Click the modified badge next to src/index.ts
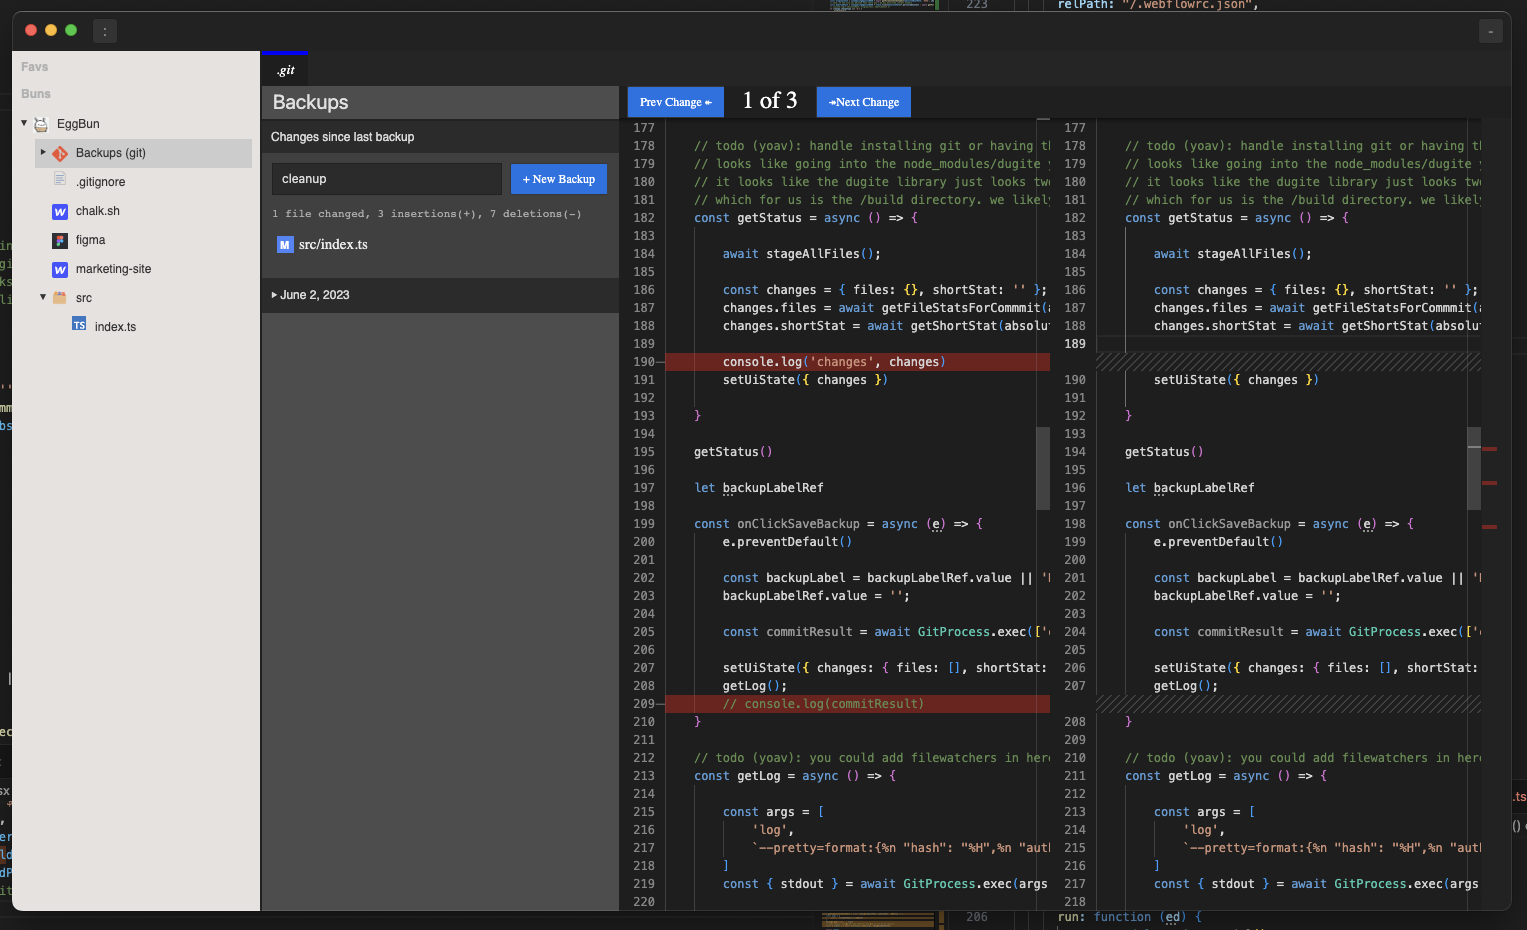1527x930 pixels. (x=285, y=245)
